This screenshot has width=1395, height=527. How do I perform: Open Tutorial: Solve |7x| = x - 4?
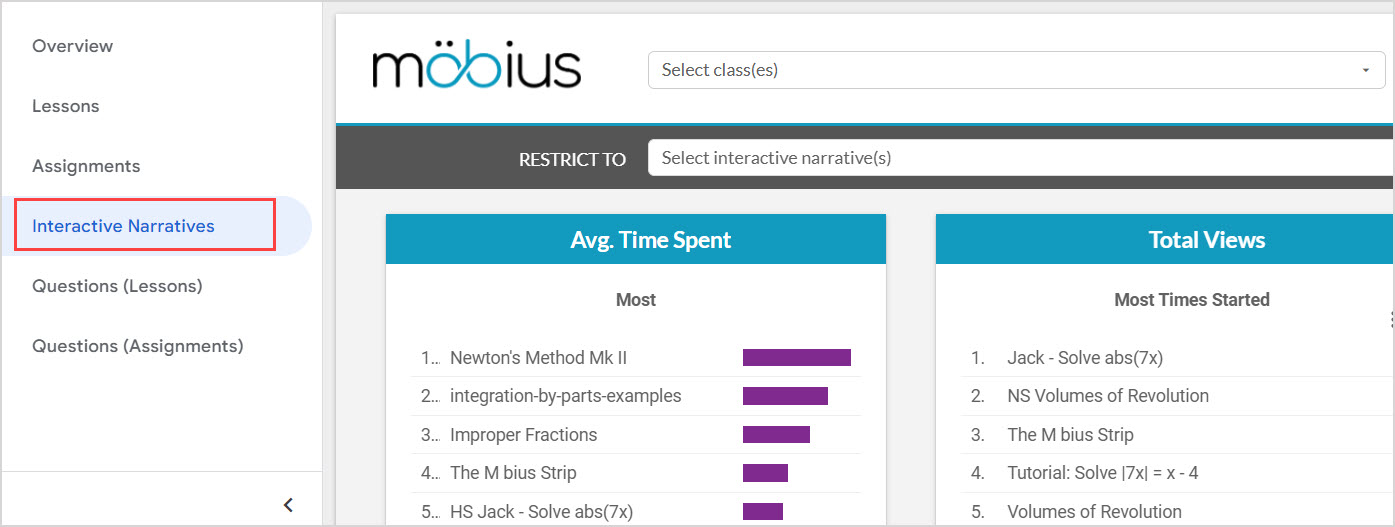pos(1102,473)
